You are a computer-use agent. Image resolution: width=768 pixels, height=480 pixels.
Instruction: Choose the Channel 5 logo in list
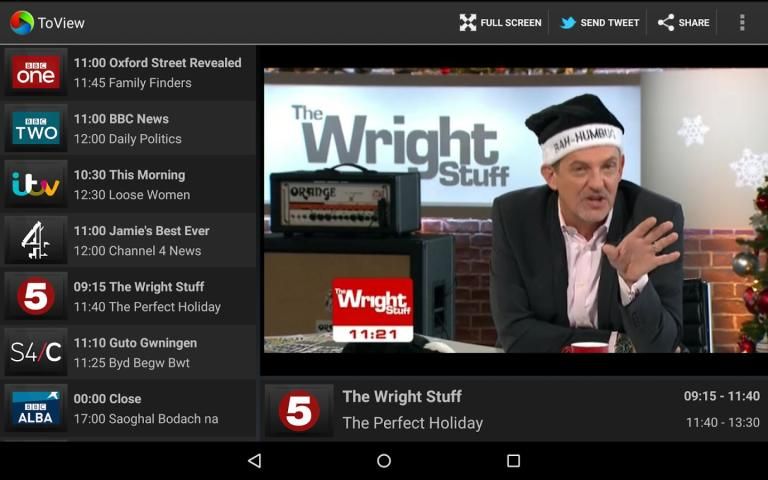coord(36,296)
